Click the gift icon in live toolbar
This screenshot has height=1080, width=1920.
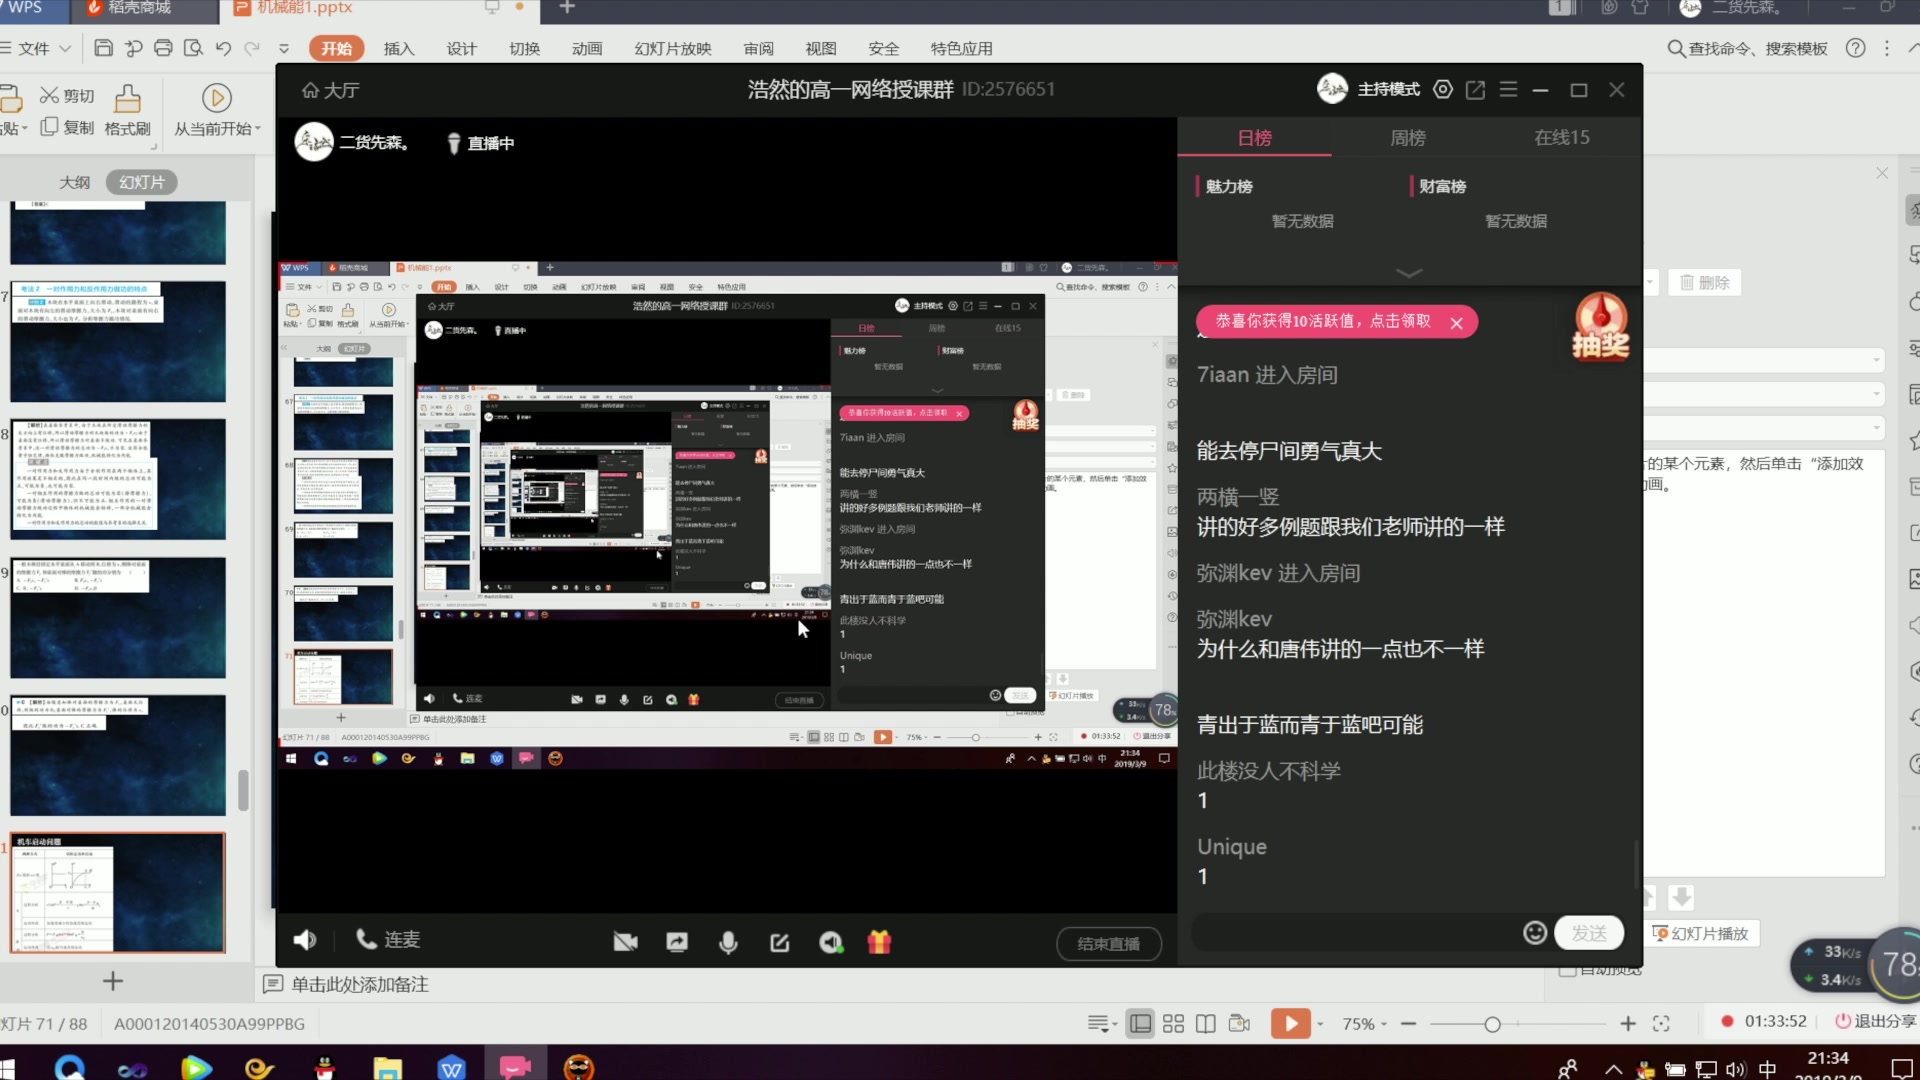pyautogui.click(x=879, y=942)
